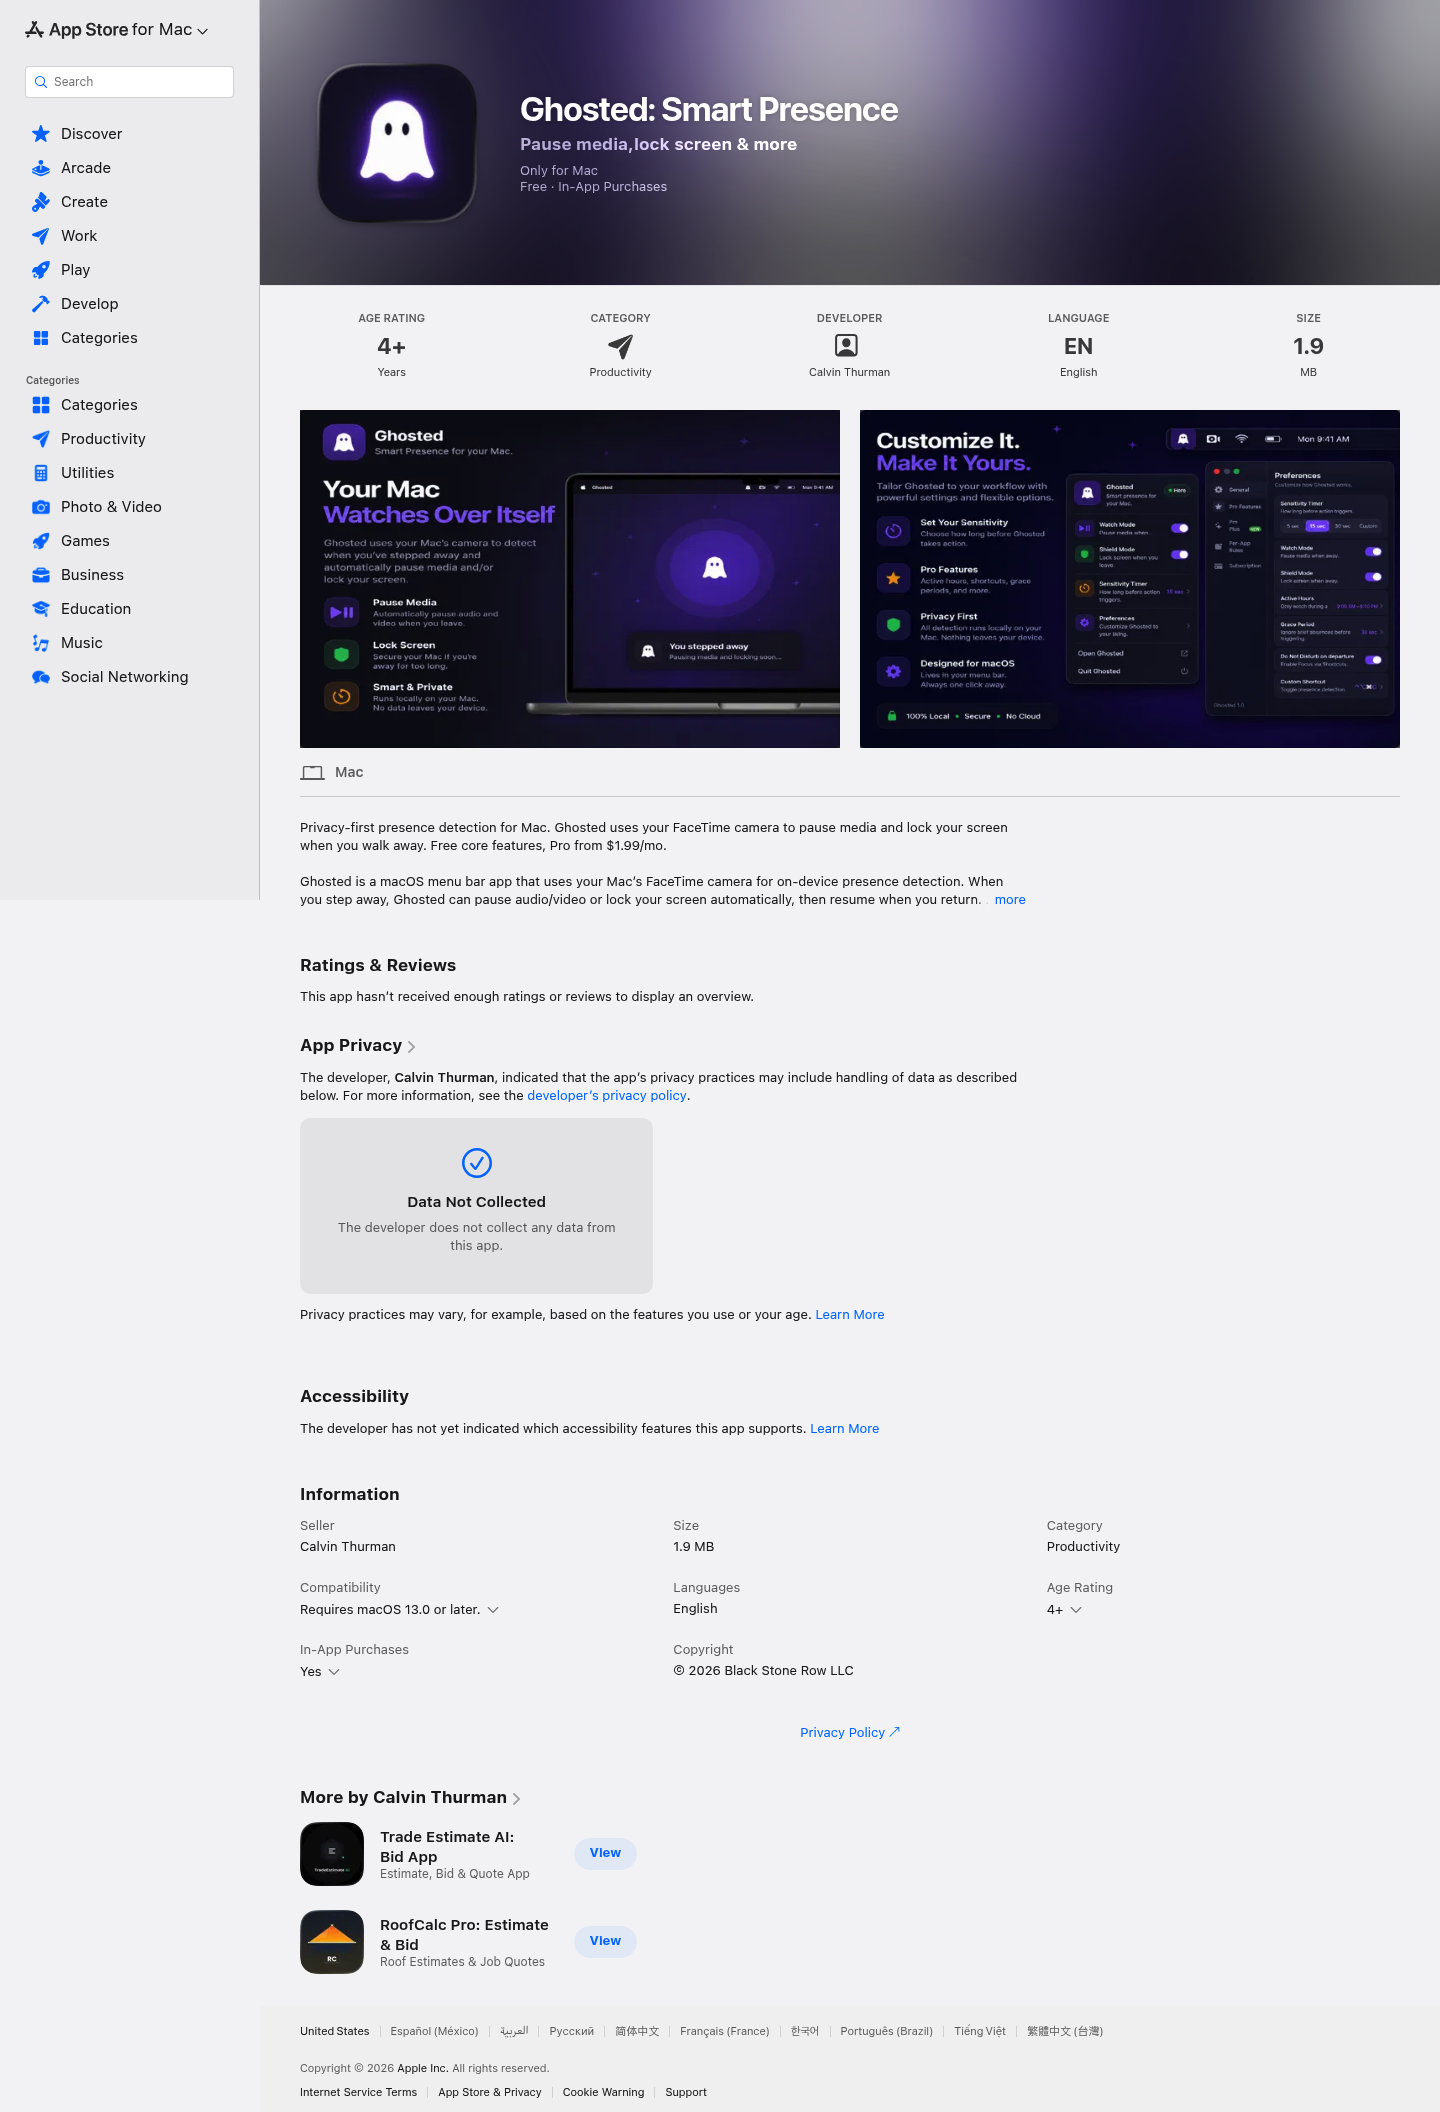
Task: Open the Privacy Policy external link
Action: pos(850,1733)
